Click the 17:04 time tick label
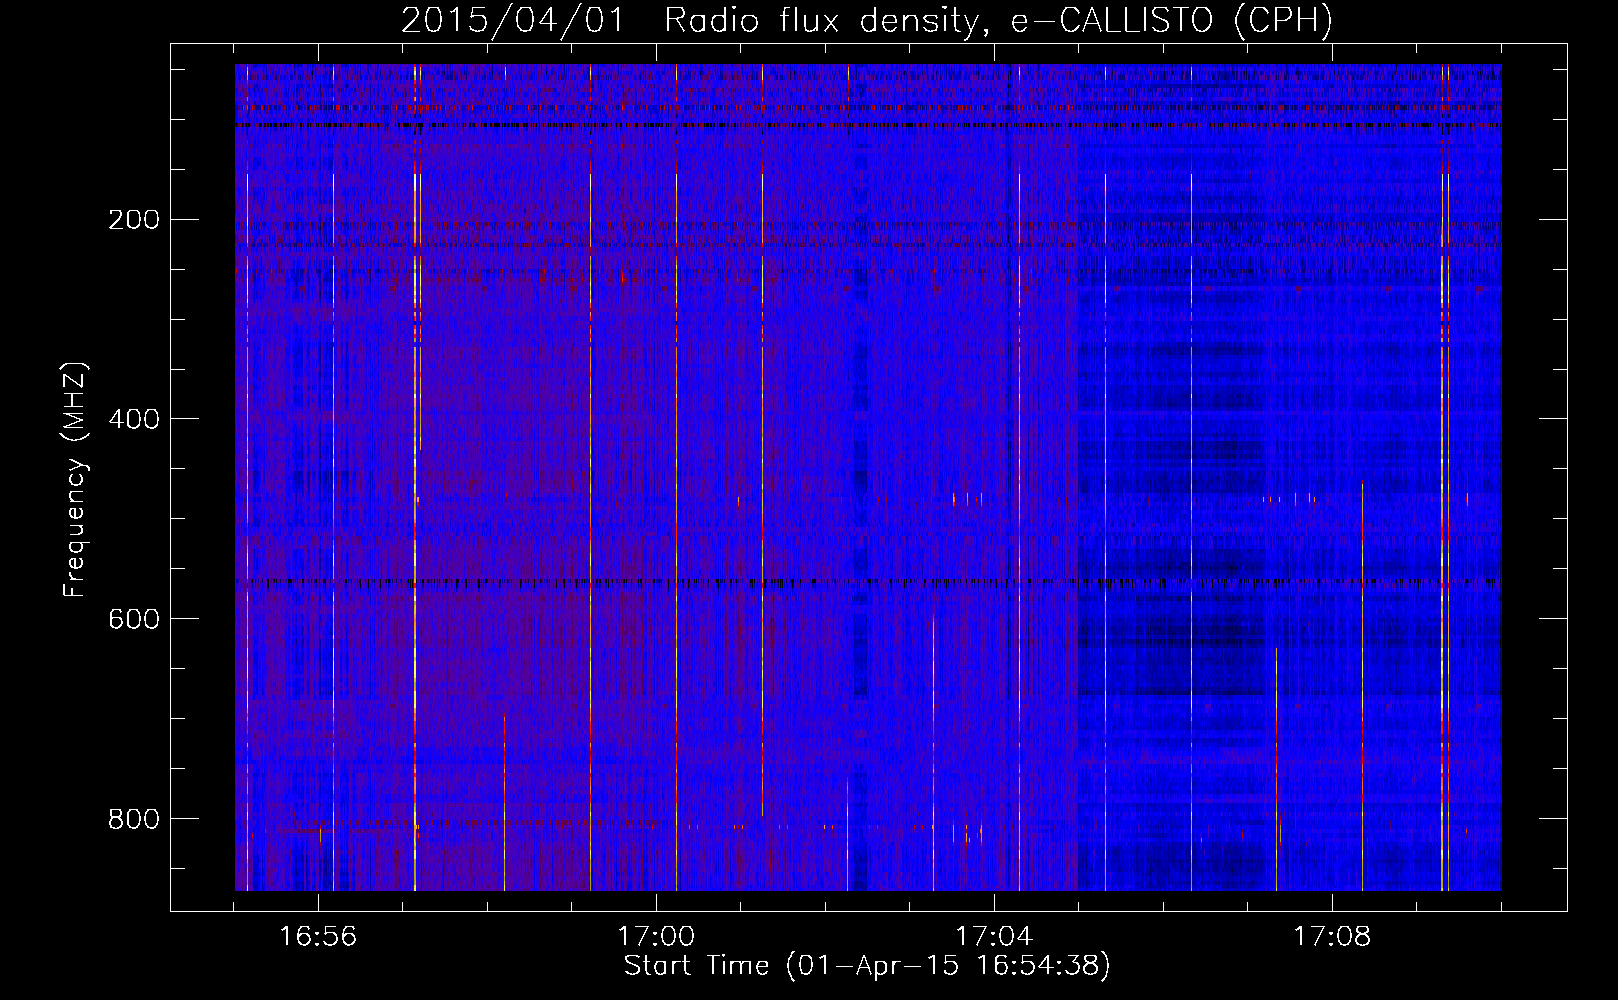 click(994, 937)
